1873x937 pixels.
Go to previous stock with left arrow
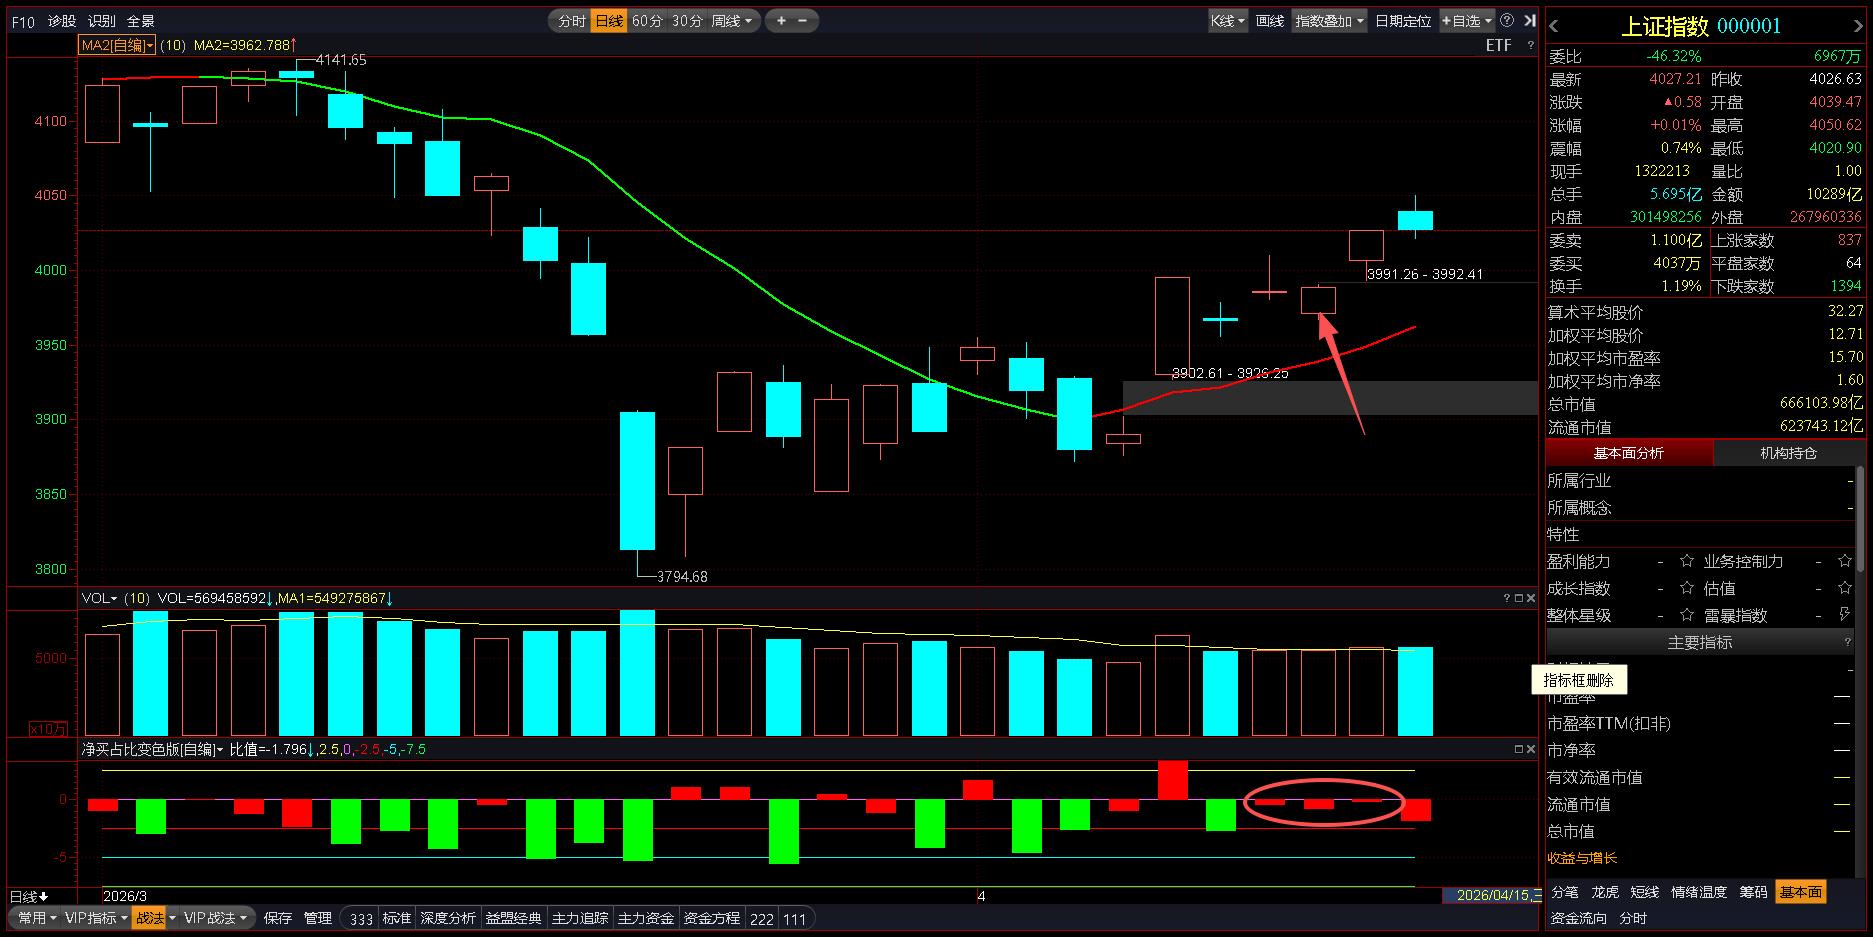coord(1554,26)
